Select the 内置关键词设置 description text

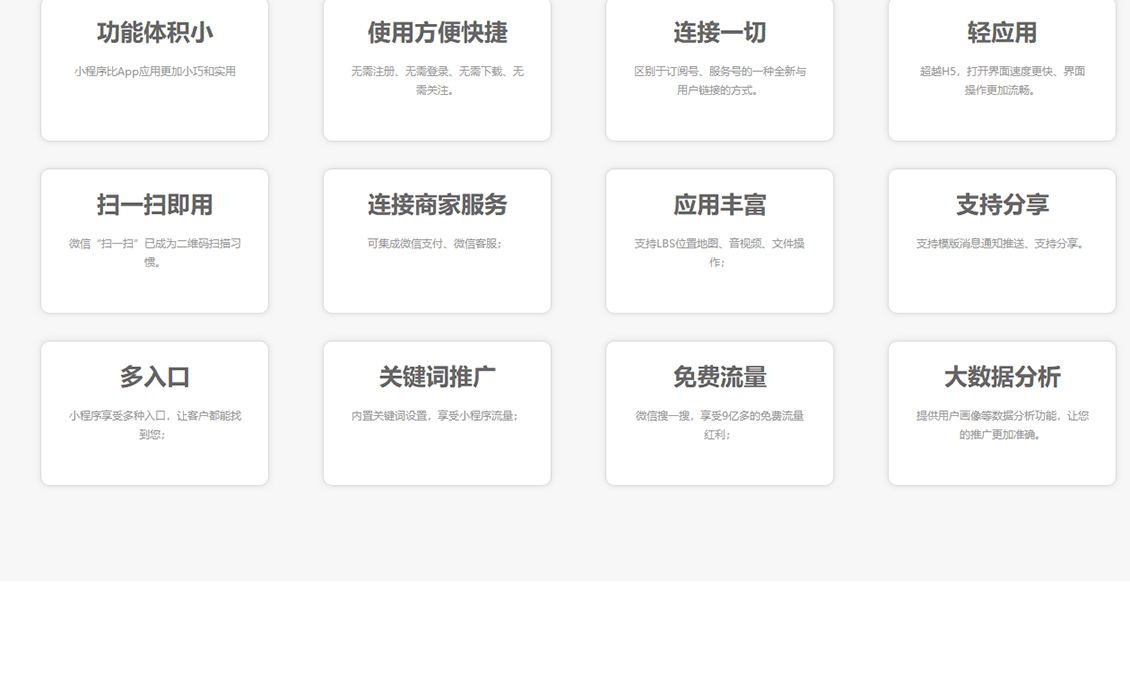coord(435,416)
